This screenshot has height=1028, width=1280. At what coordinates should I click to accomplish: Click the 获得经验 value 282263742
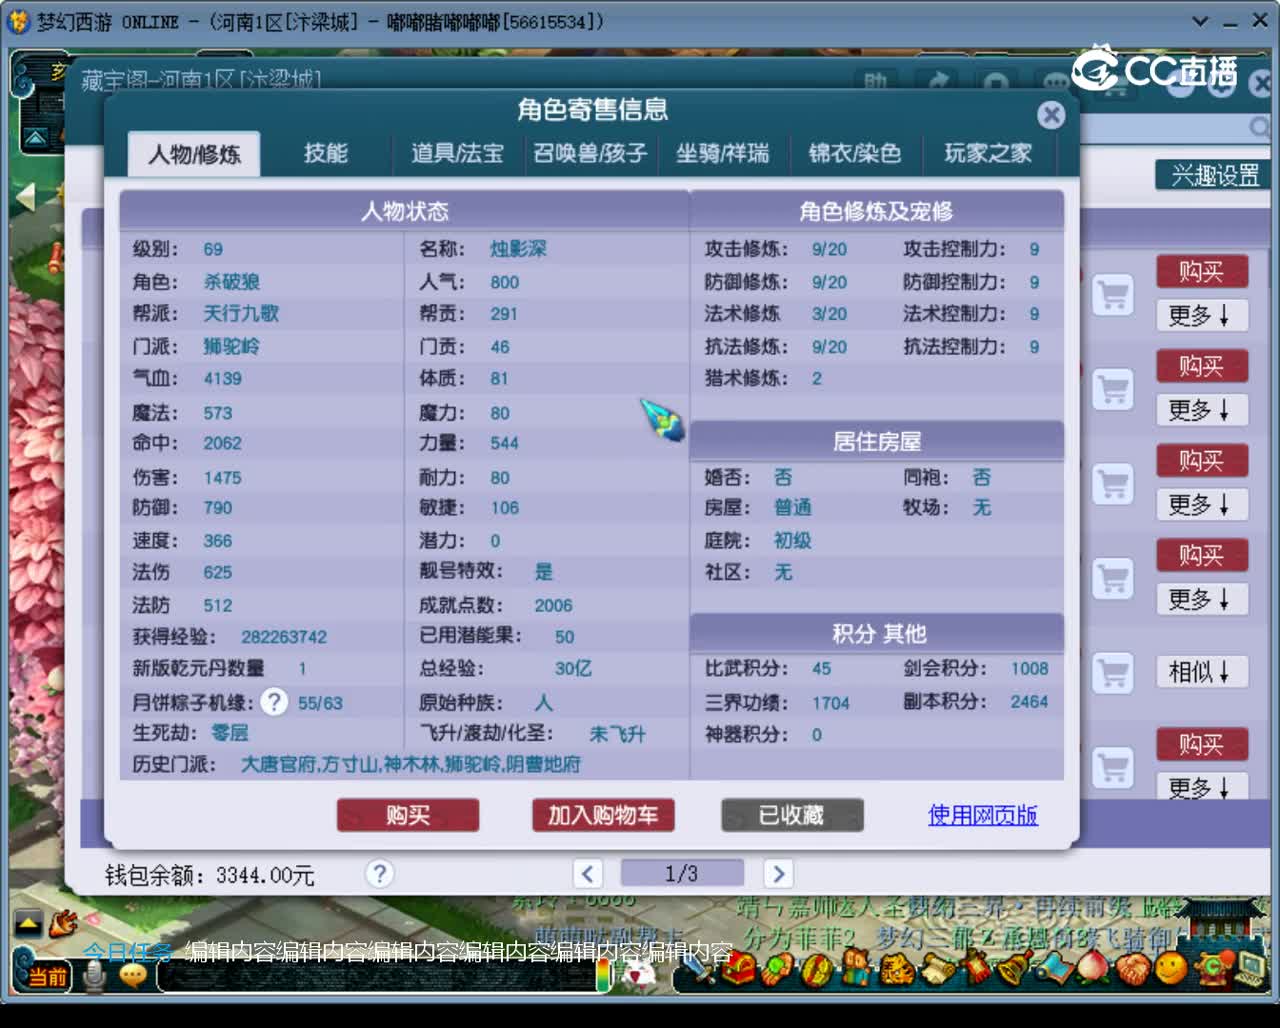point(284,637)
